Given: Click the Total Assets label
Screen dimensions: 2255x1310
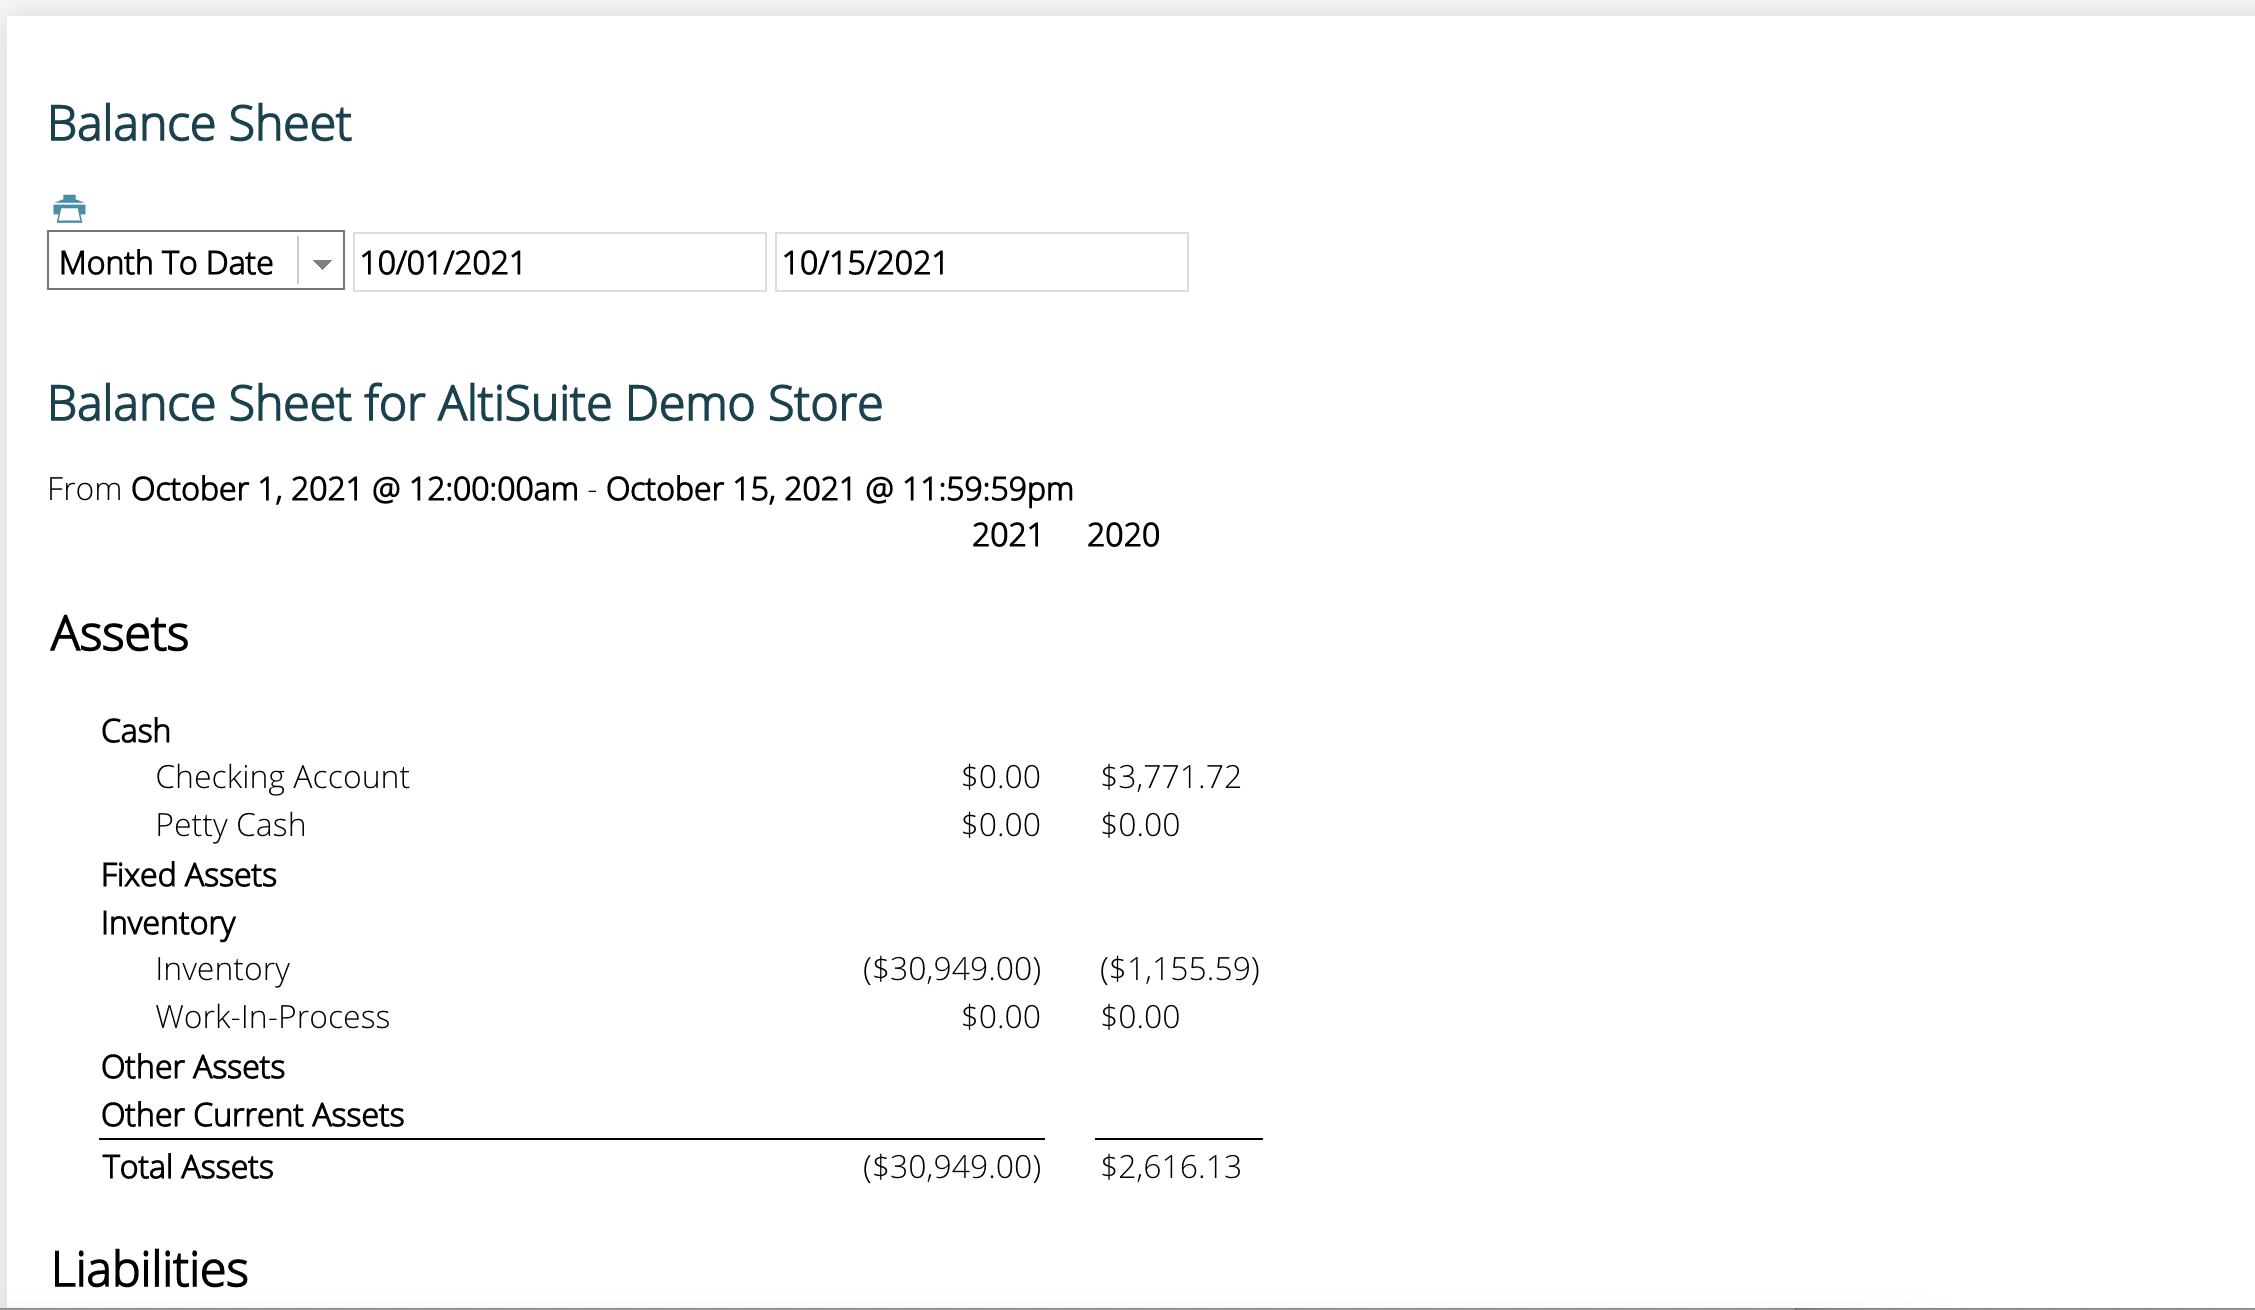Looking at the screenshot, I should click(x=187, y=1167).
